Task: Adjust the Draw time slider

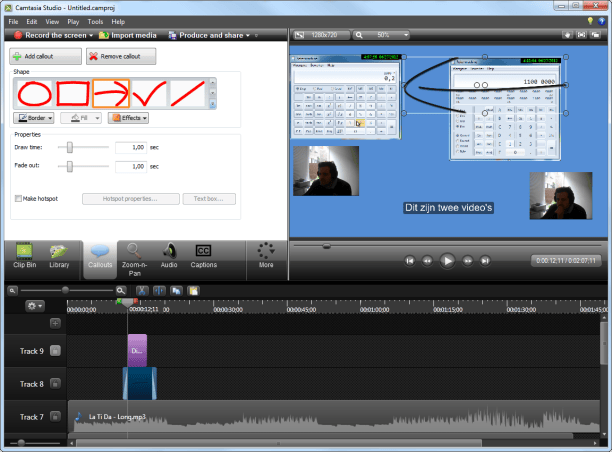Action: [69, 147]
